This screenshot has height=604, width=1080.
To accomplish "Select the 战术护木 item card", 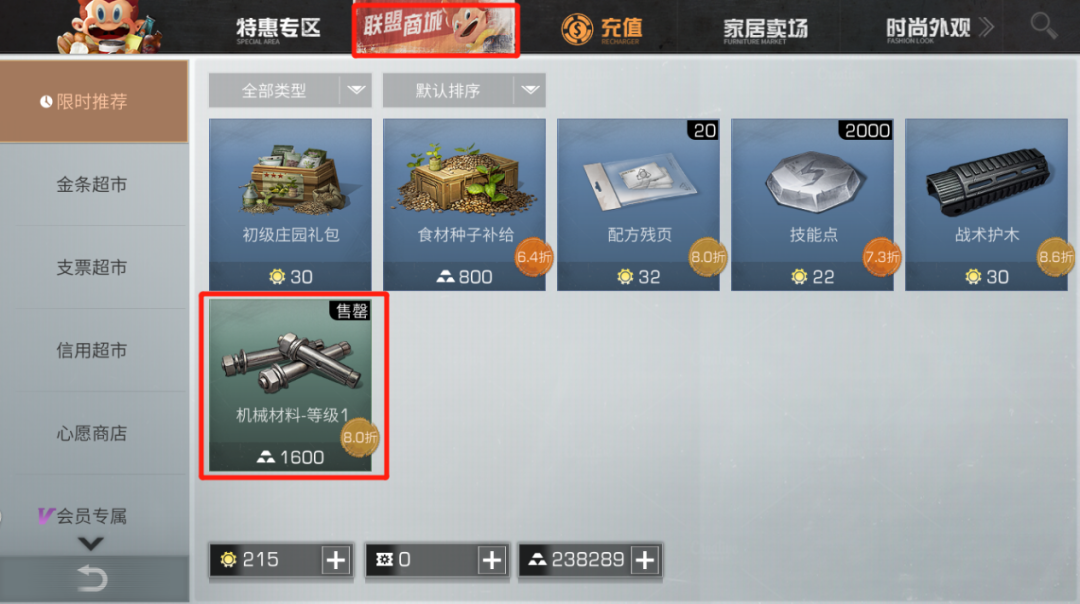I will pyautogui.click(x=986, y=205).
